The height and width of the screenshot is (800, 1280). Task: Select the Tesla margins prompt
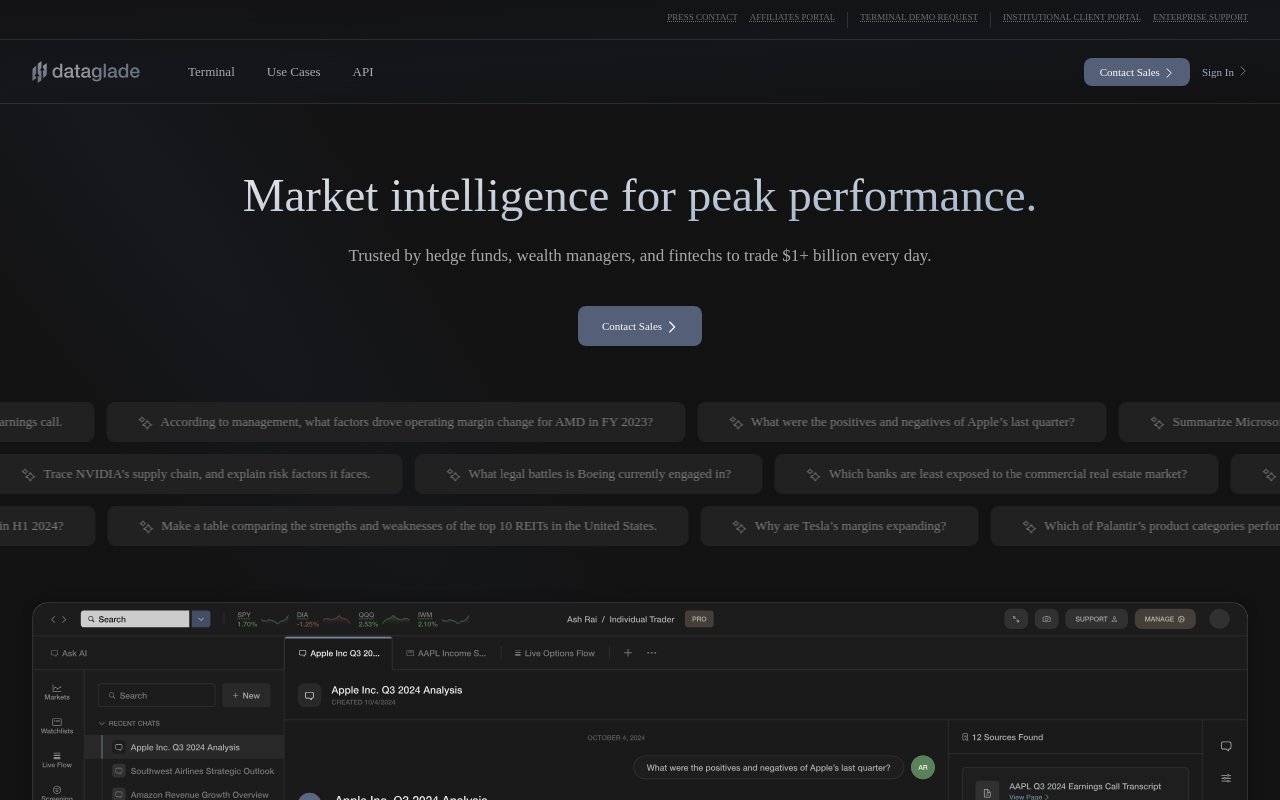click(x=839, y=526)
